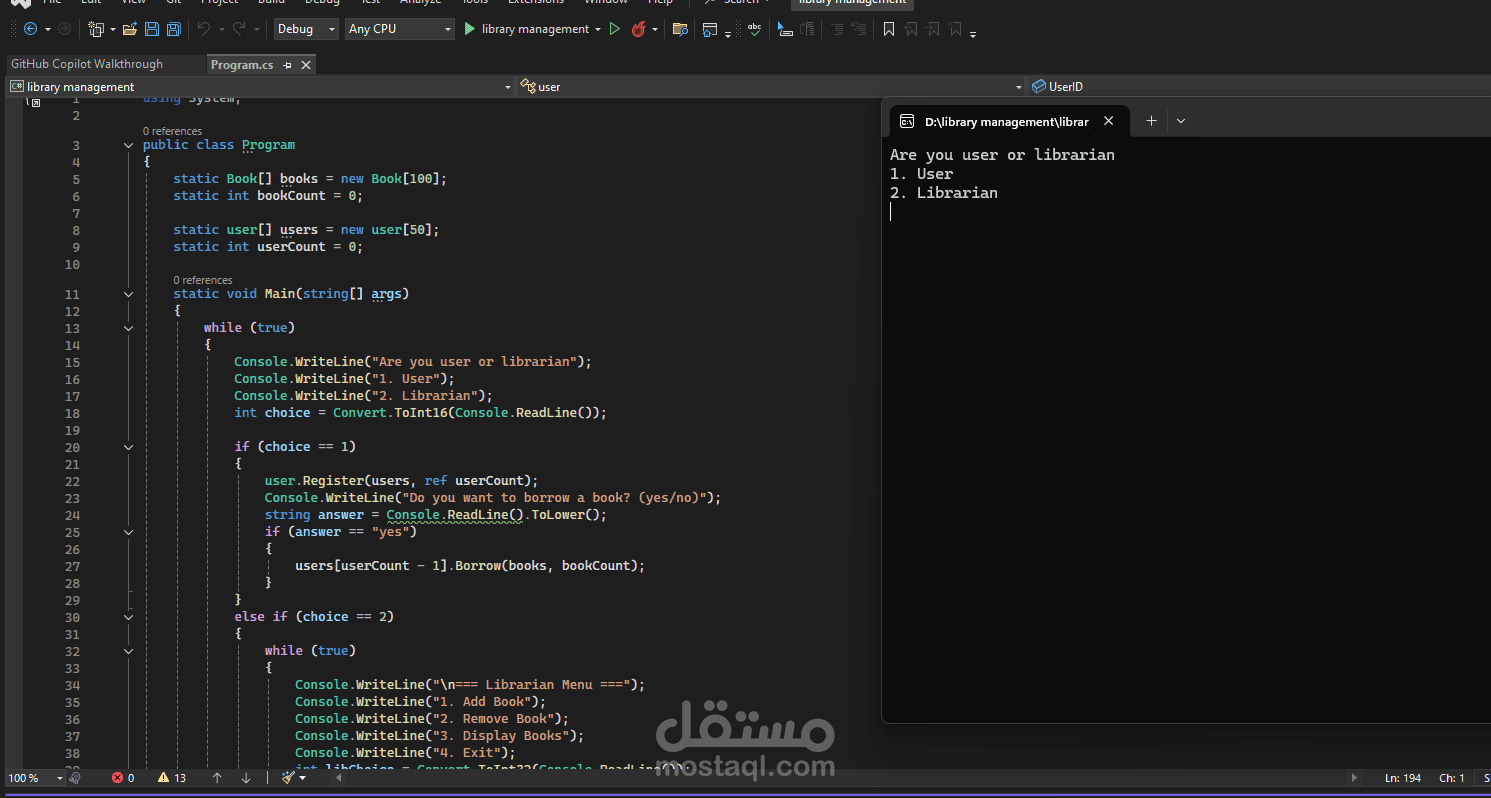The image size is (1491, 798).
Task: Open the zoom level 100 % dropdown
Action: pyautogui.click(x=59, y=778)
